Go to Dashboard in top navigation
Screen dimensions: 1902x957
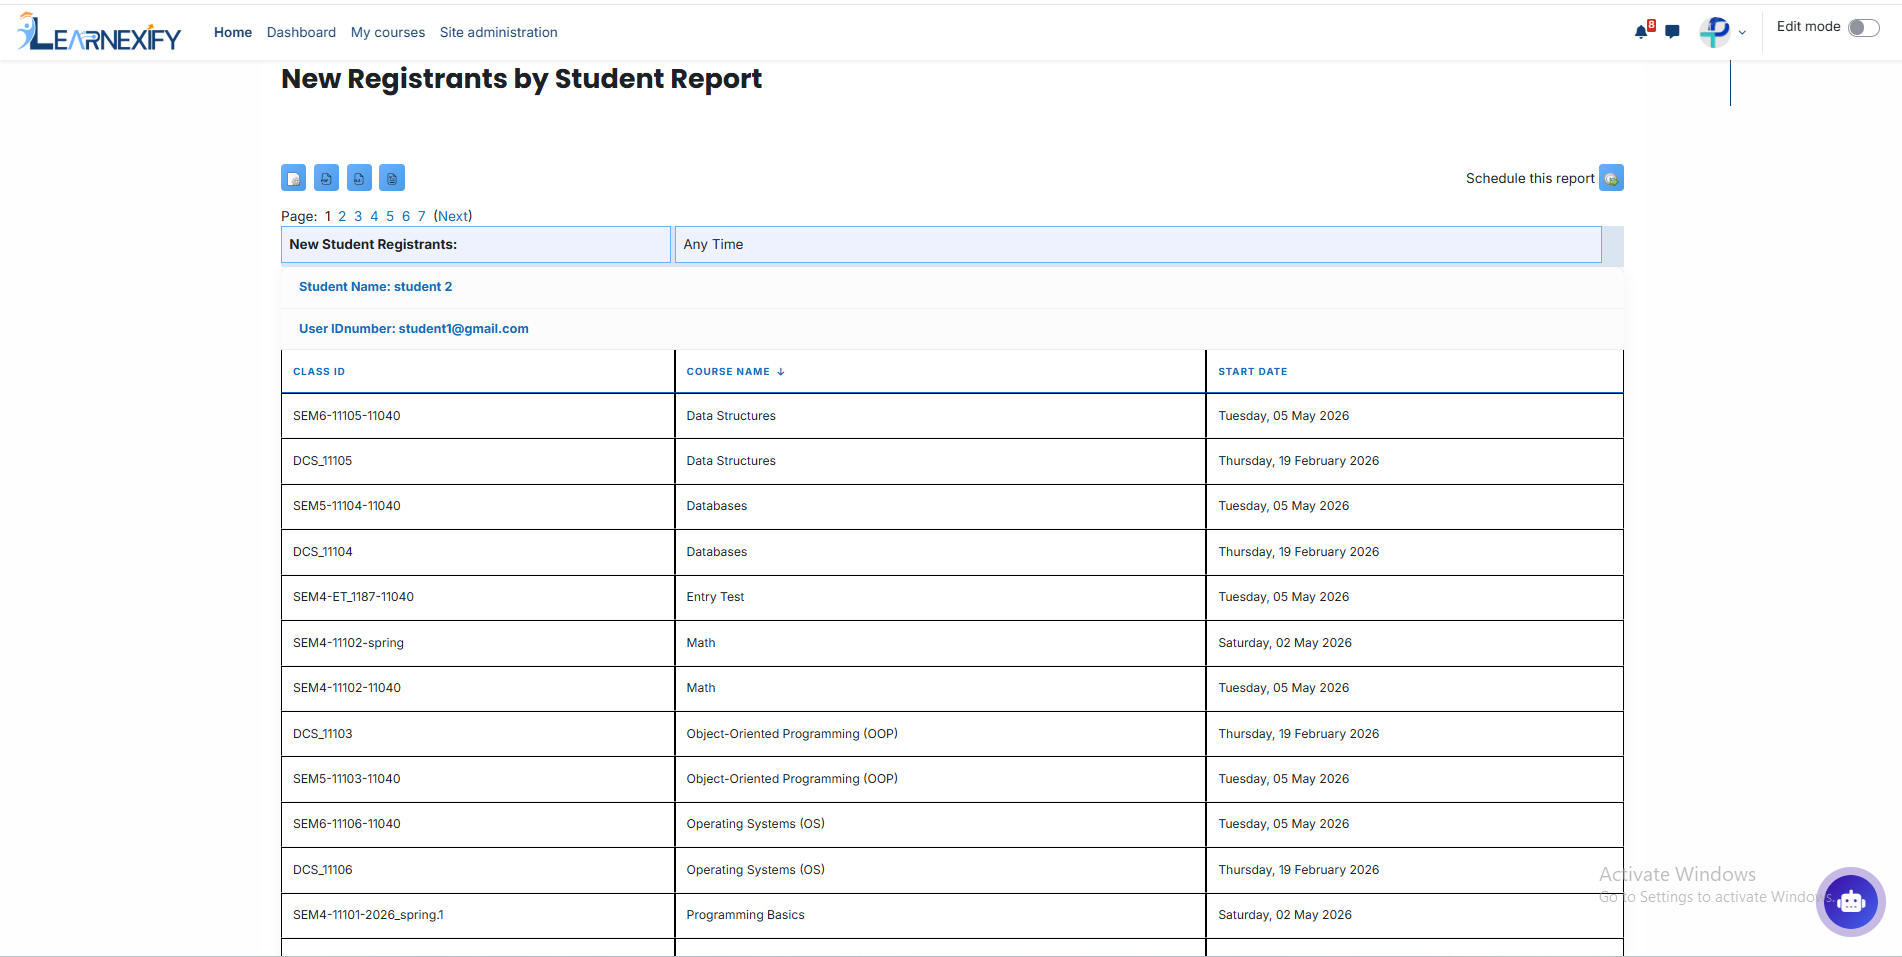point(301,32)
